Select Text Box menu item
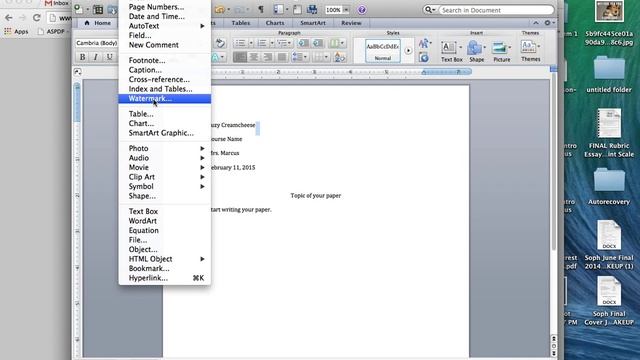The width and height of the screenshot is (640, 360). pyautogui.click(x=164, y=211)
